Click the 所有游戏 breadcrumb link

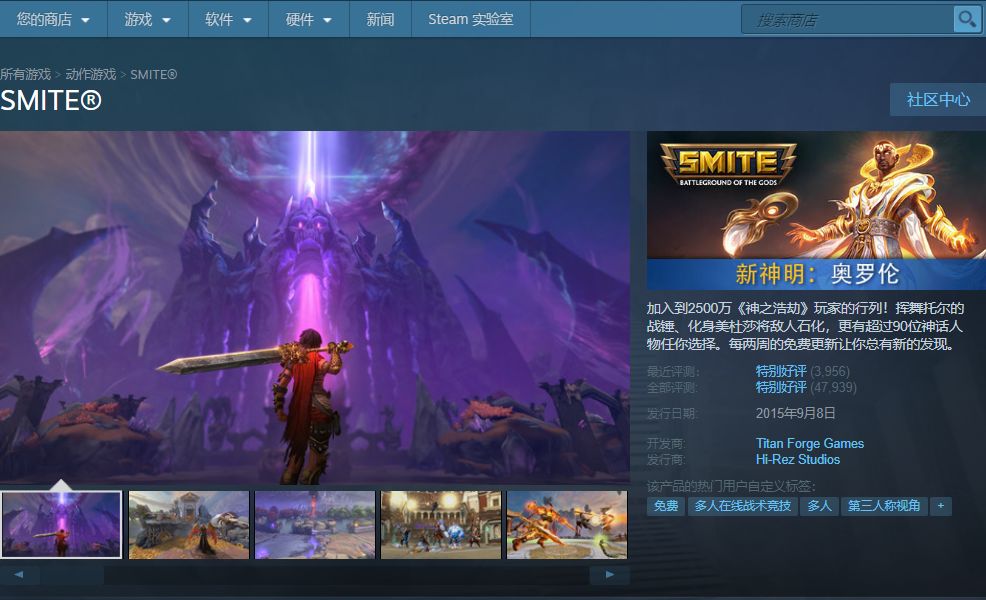point(25,74)
